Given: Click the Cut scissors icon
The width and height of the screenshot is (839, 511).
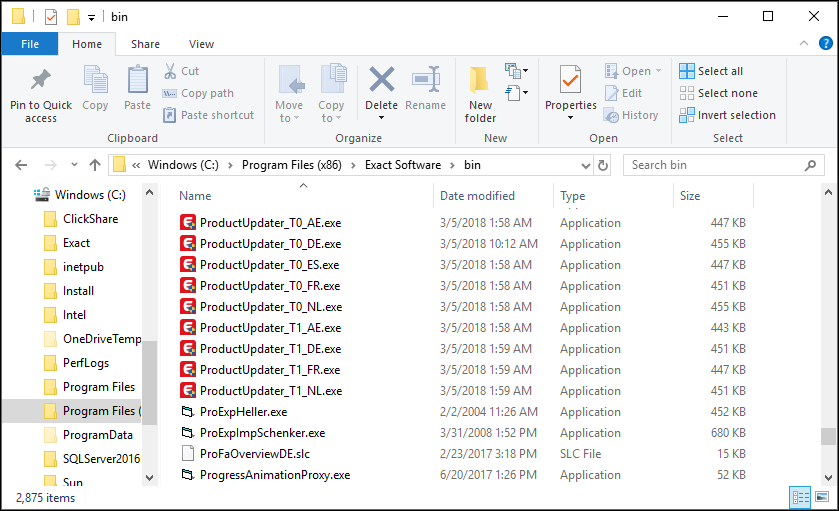Looking at the screenshot, I should [x=170, y=71].
